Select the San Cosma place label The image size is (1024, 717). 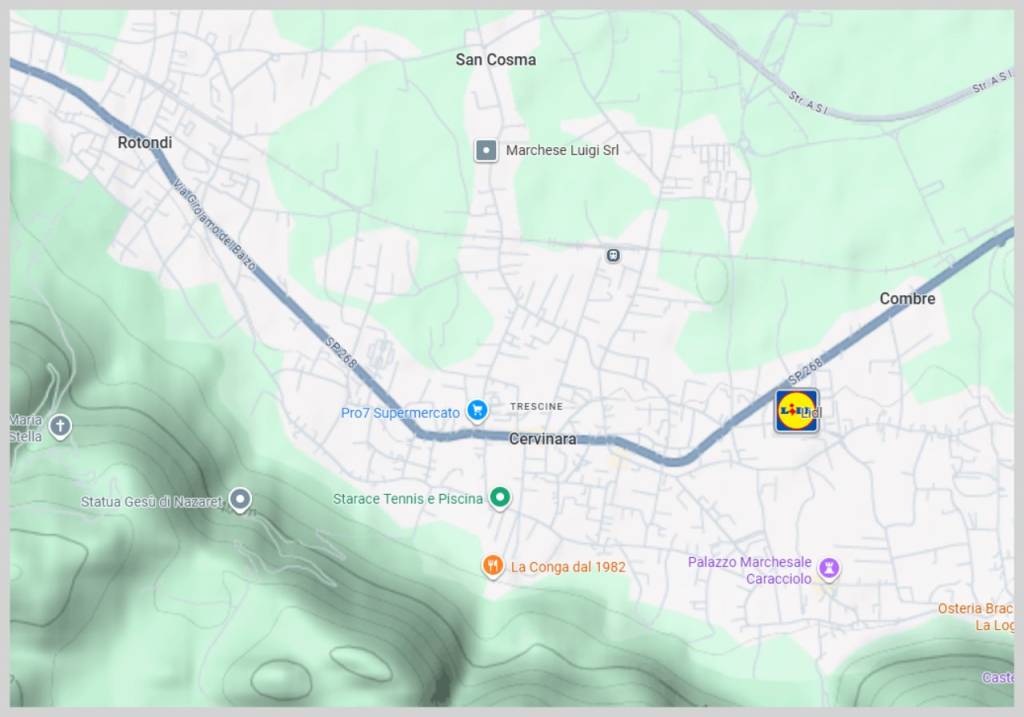tap(496, 59)
